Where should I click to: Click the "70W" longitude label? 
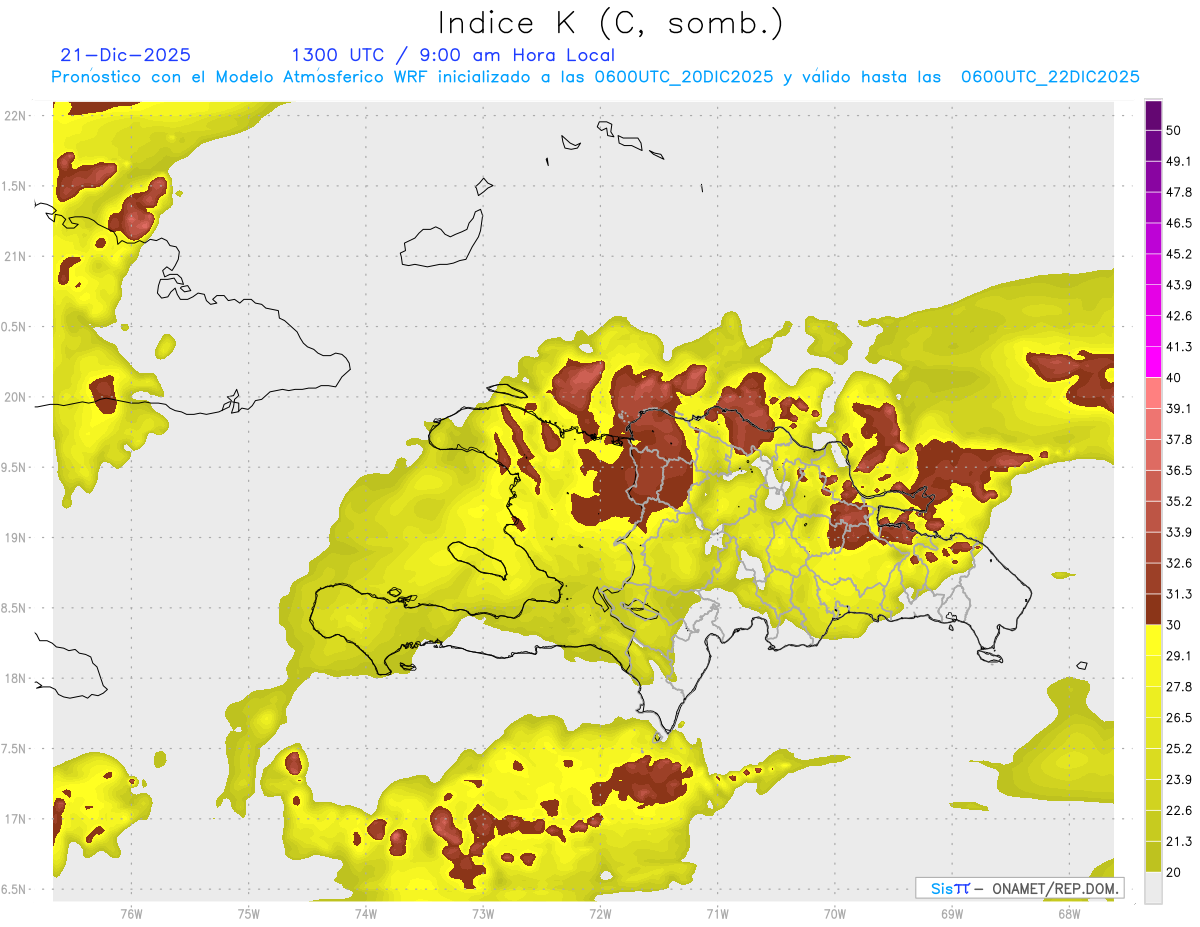[x=835, y=913]
